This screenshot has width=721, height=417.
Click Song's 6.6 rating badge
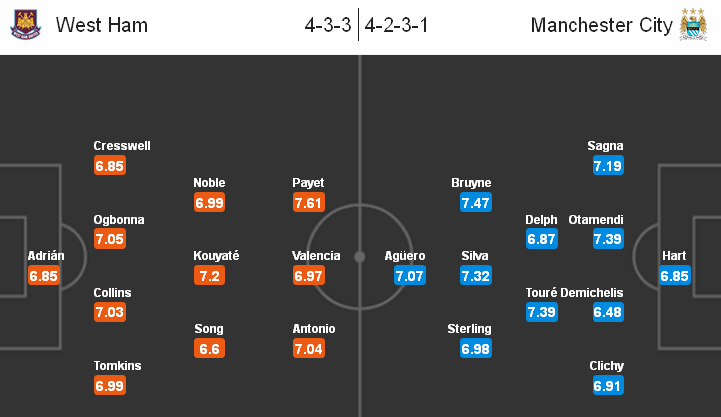point(209,348)
